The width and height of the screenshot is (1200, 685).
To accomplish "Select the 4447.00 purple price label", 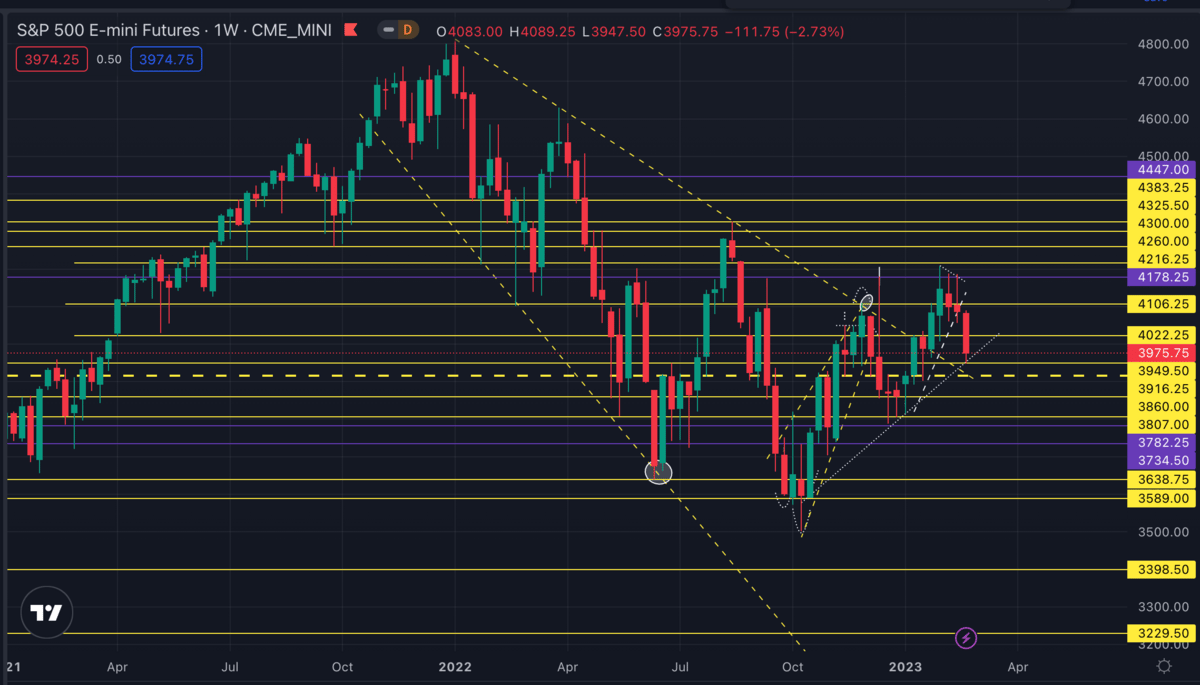I will point(1161,171).
